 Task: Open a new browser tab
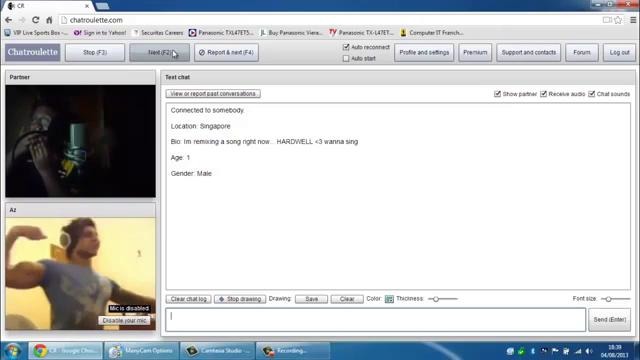102,6
